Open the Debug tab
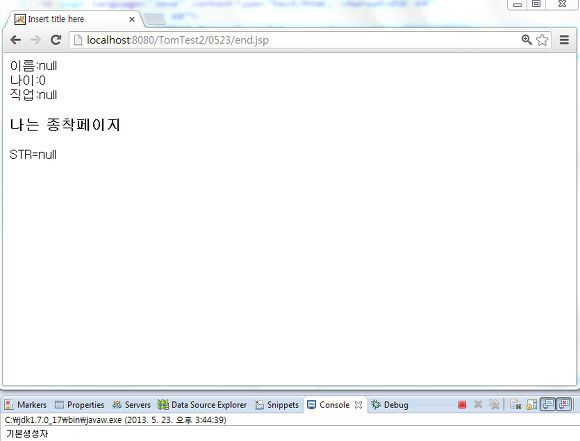Screen dimensions: 580x441 coord(390,405)
